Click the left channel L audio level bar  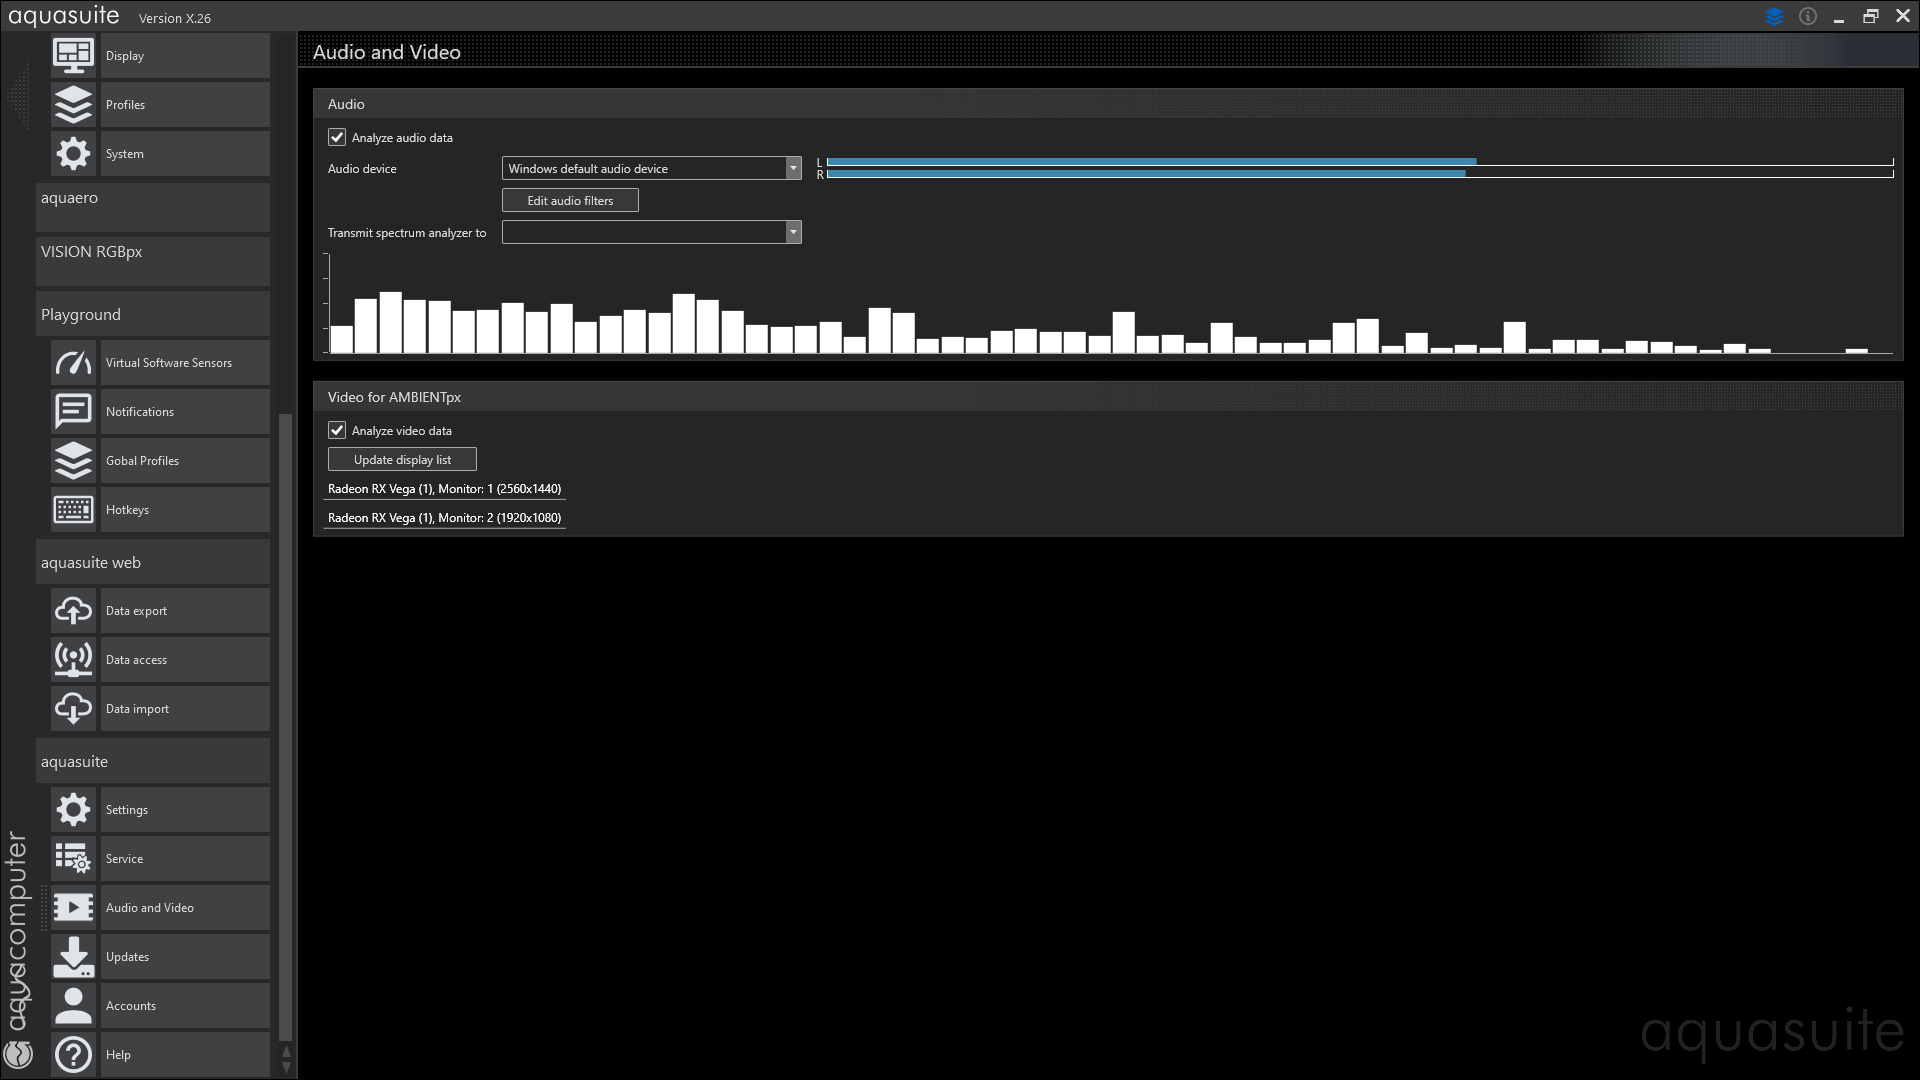coord(1360,161)
